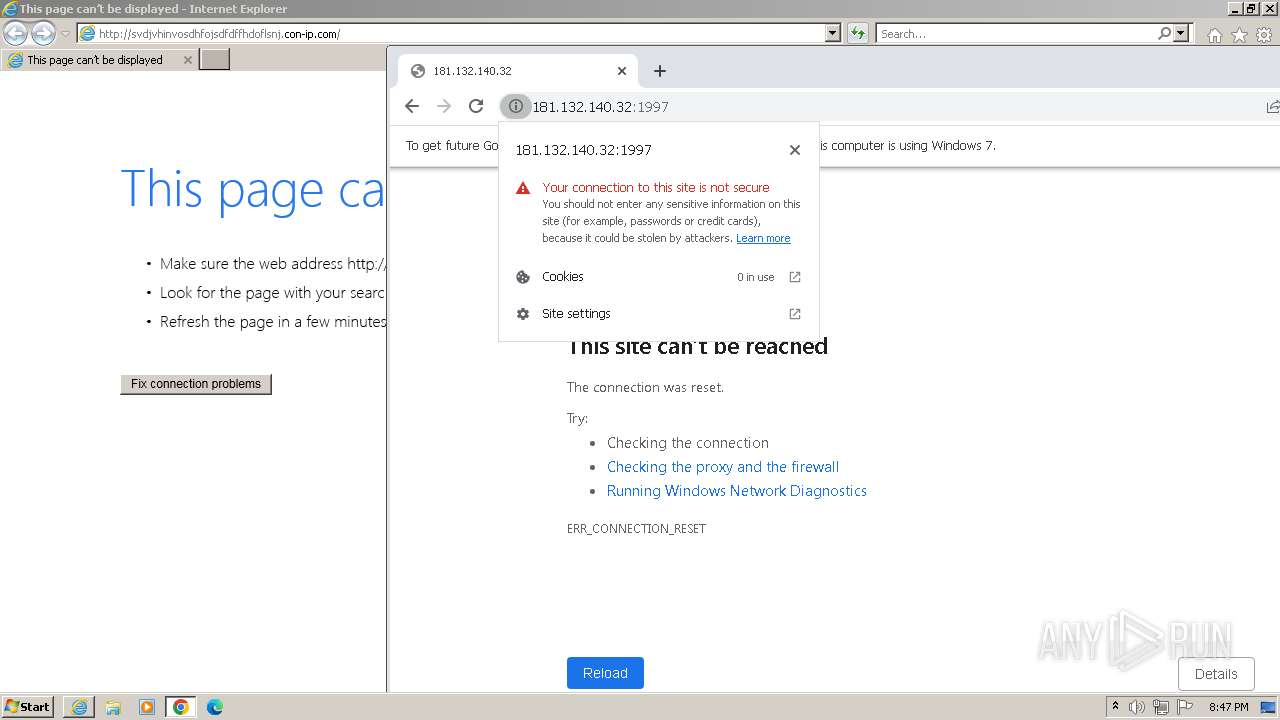Click volume speaker tray icon
The height and width of the screenshot is (720, 1280).
click(x=1137, y=707)
